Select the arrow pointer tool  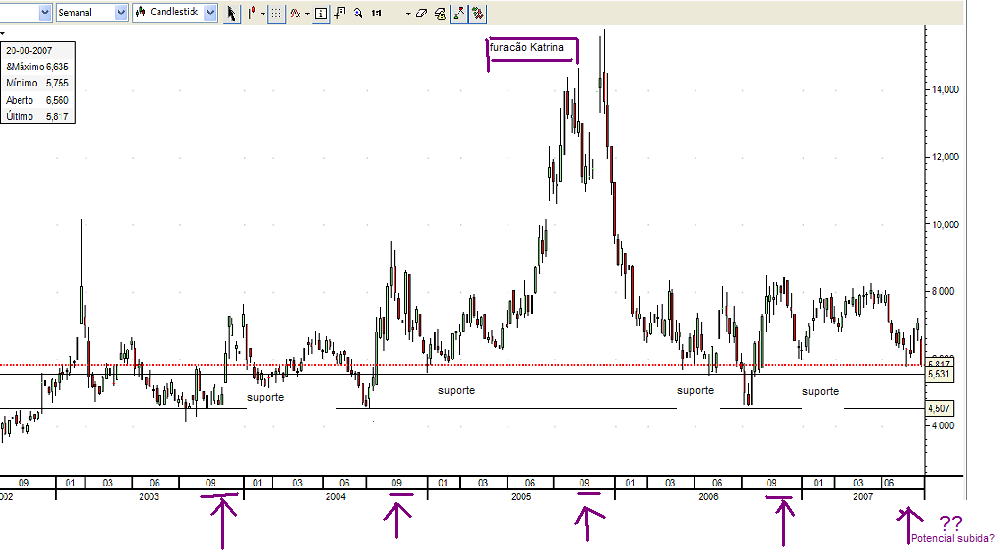pyautogui.click(x=231, y=13)
